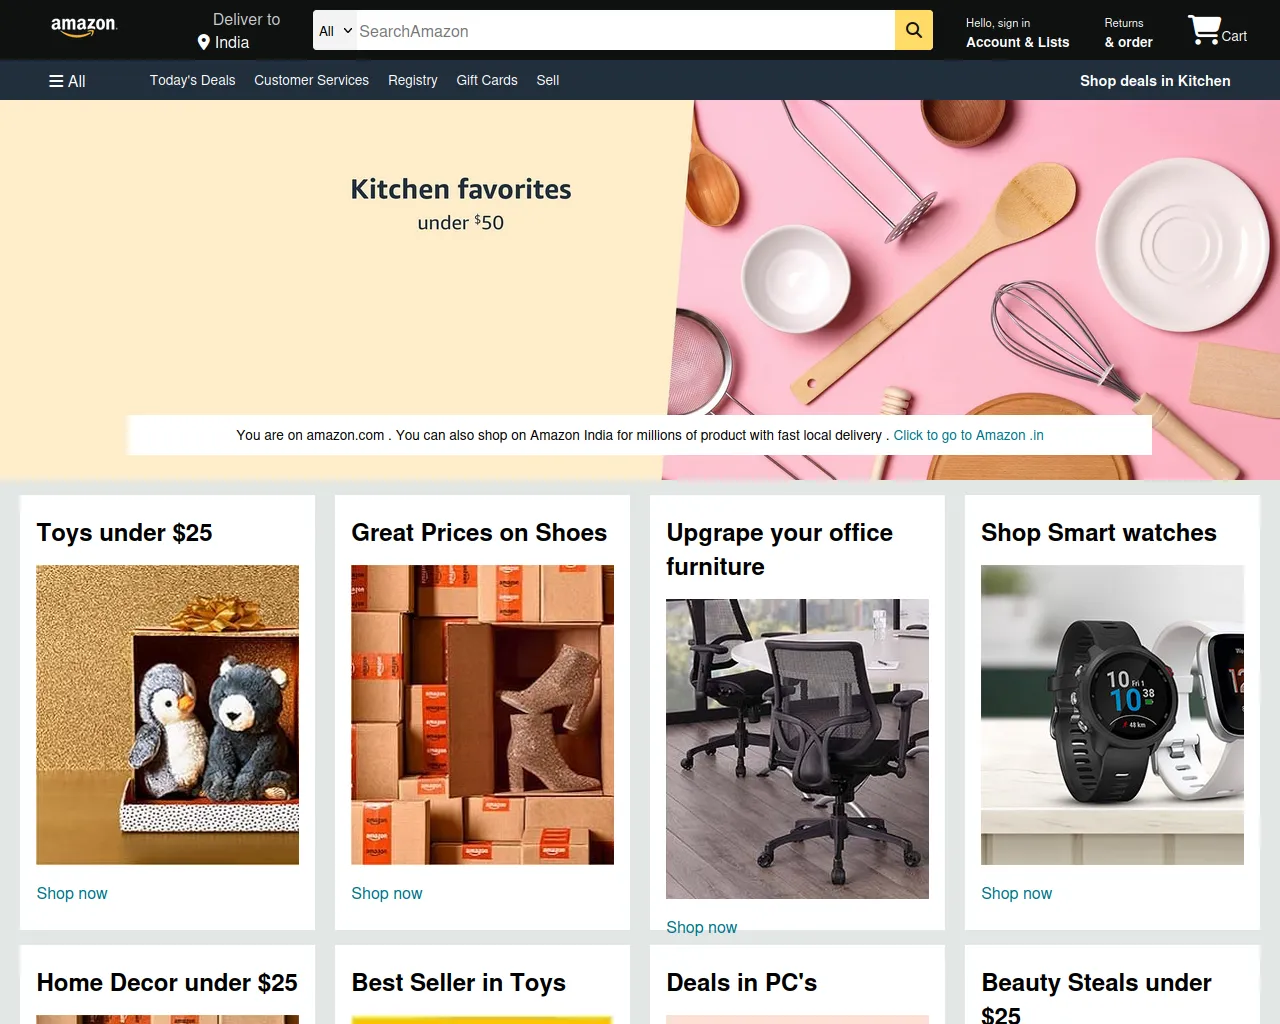Open Gift Cards in the navigation bar
1280x1024 pixels.
tap(487, 80)
